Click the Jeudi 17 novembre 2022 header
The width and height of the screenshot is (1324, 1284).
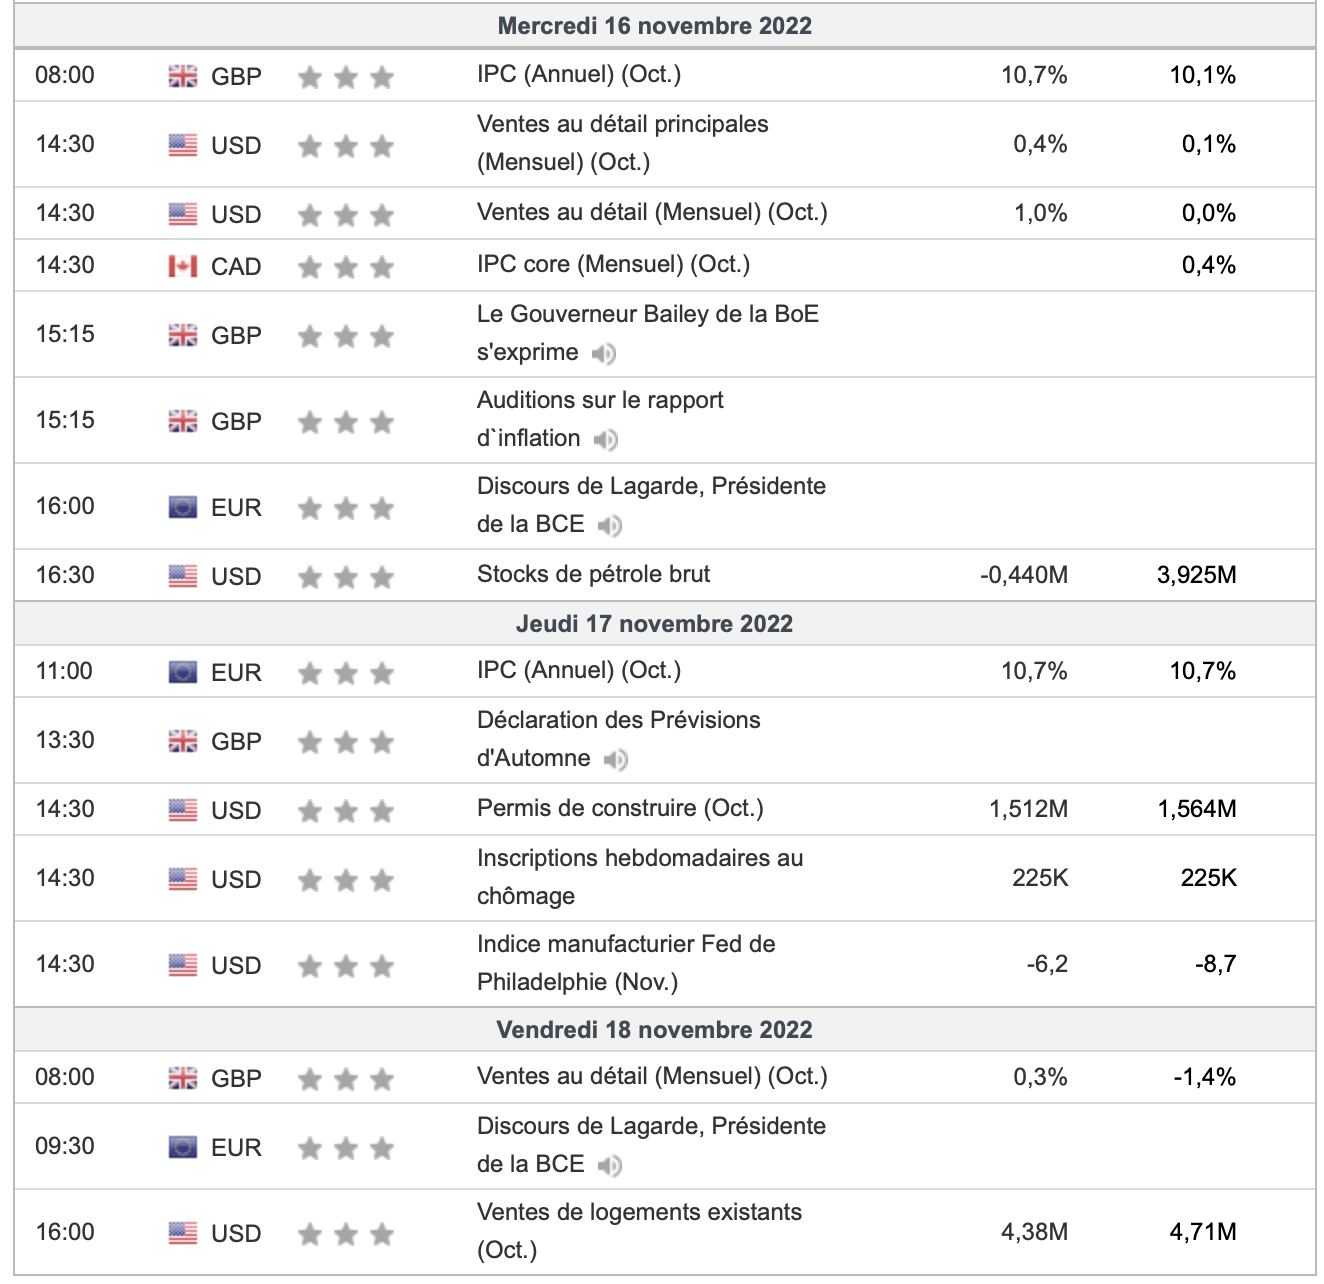tap(654, 624)
